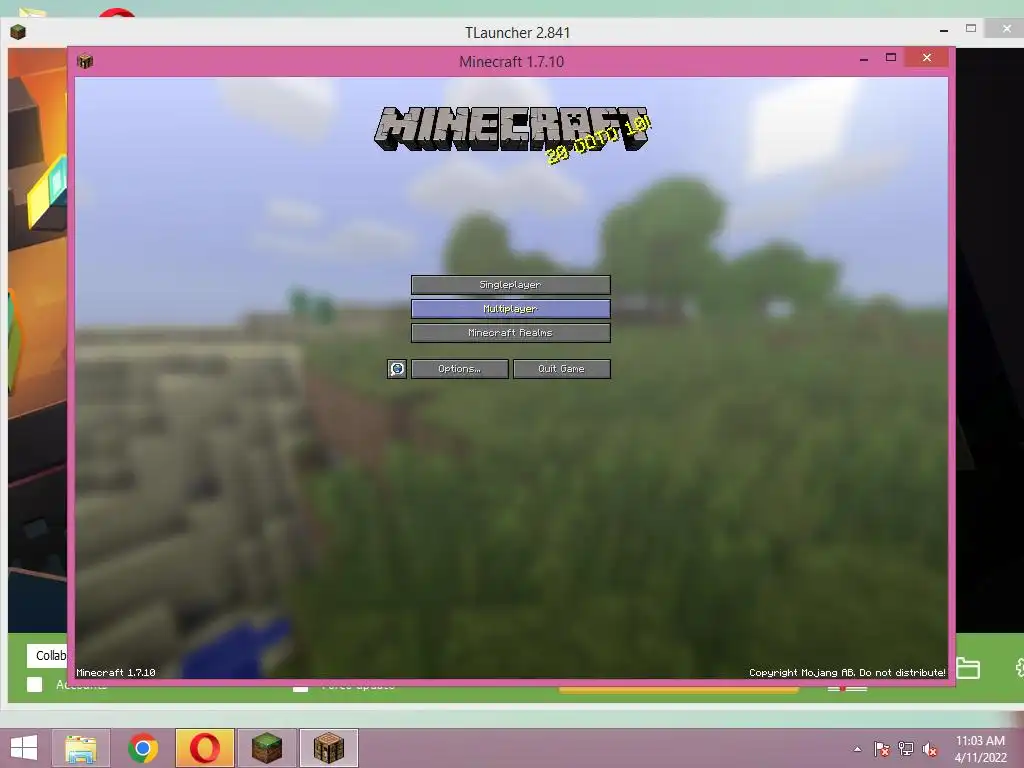This screenshot has height=768, width=1024.
Task: Close the TLauncher 2.841 window
Action: pos(1006,29)
